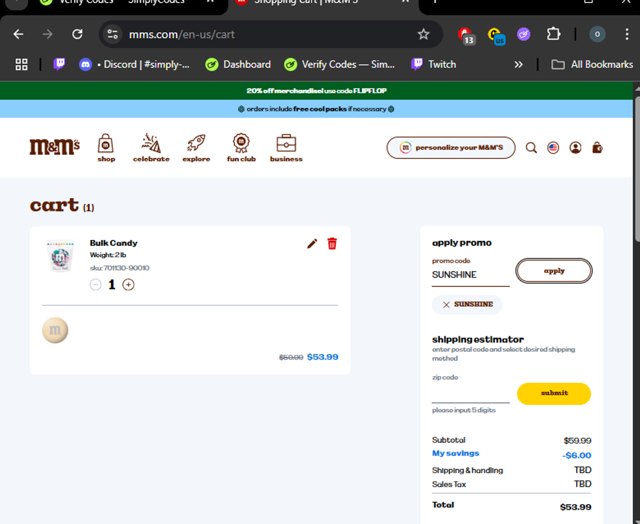Change country with the US flag icon

click(553, 148)
